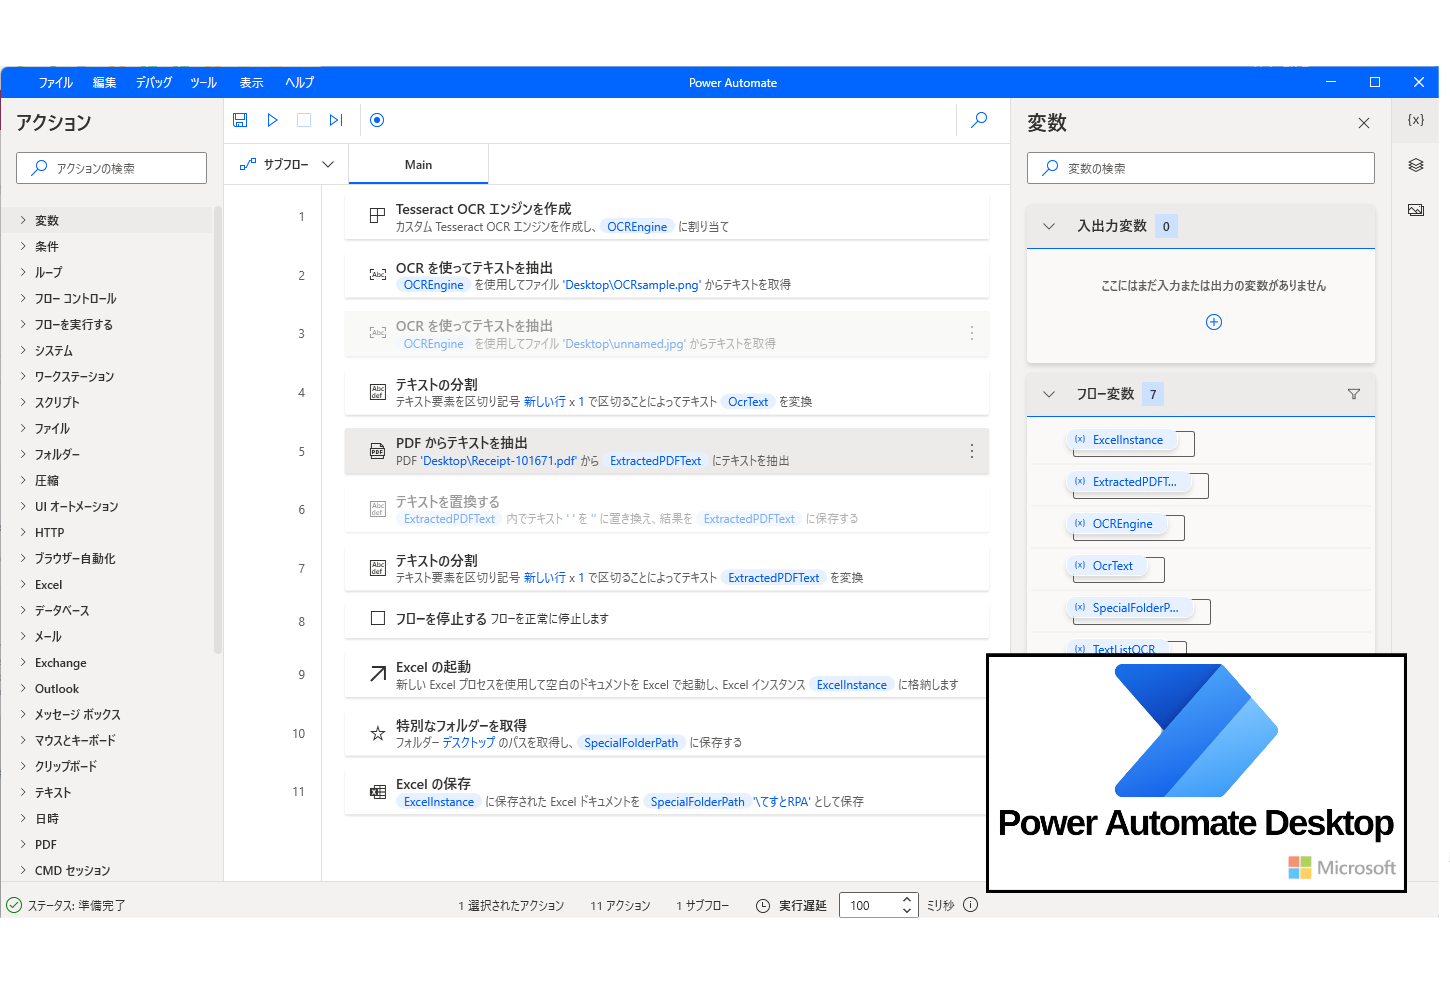Image resolution: width=1450 pixels, height=1000 pixels.
Task: Select the SpecialFolderP... flow variable
Action: tap(1128, 608)
